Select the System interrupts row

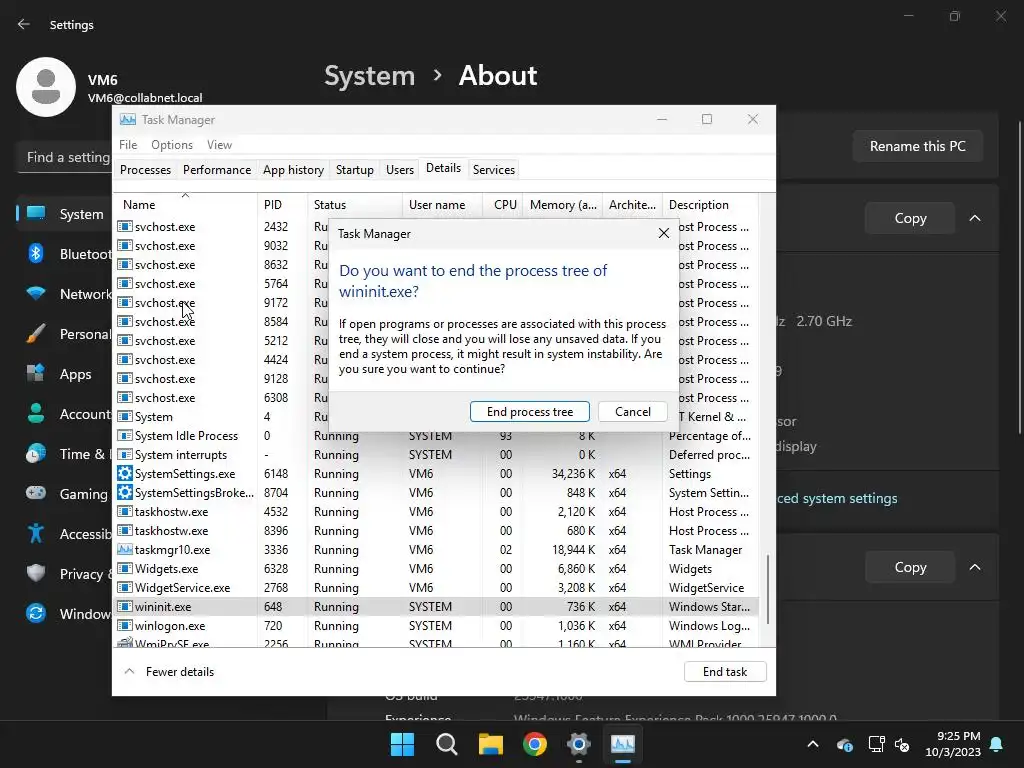pyautogui.click(x=436, y=455)
